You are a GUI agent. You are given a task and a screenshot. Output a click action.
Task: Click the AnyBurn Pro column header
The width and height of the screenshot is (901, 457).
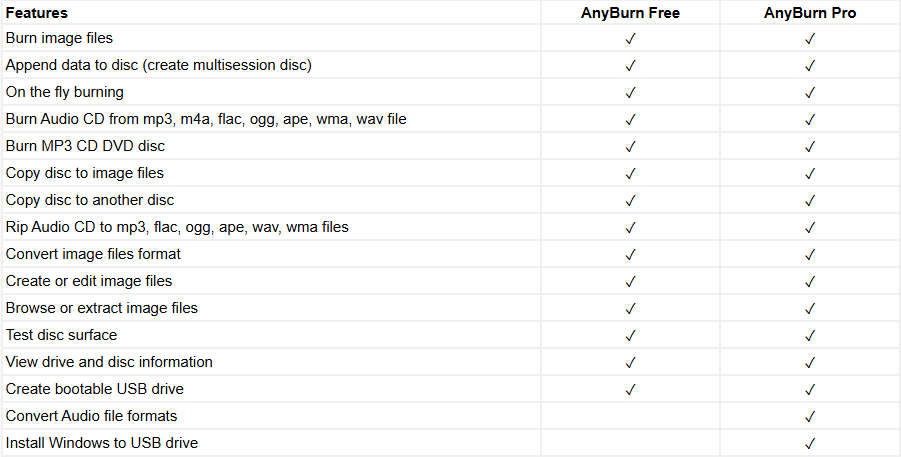810,13
